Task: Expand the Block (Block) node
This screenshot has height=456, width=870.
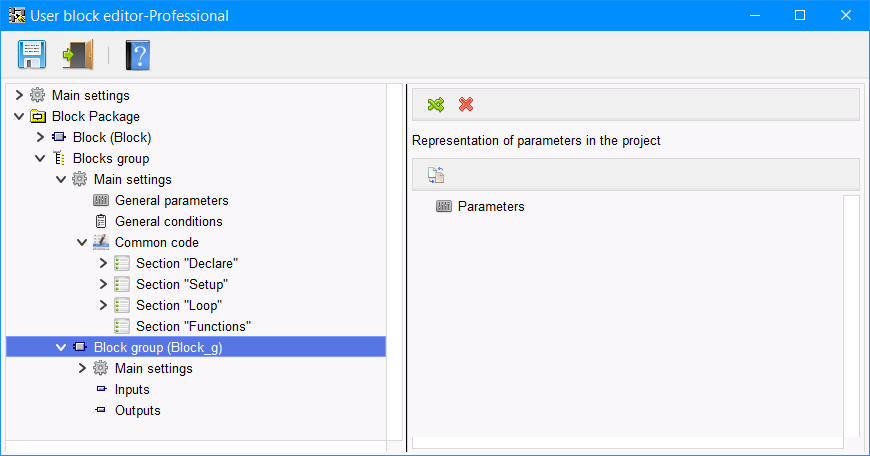Action: (x=40, y=137)
